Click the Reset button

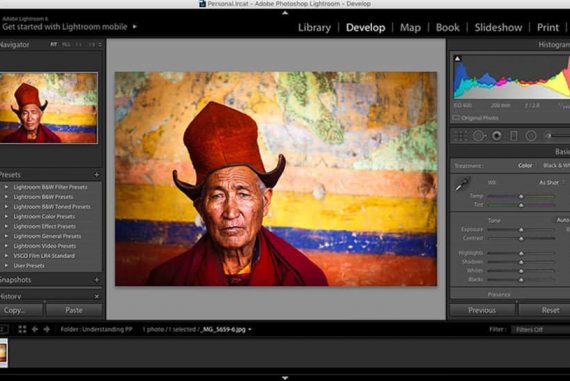click(x=545, y=310)
